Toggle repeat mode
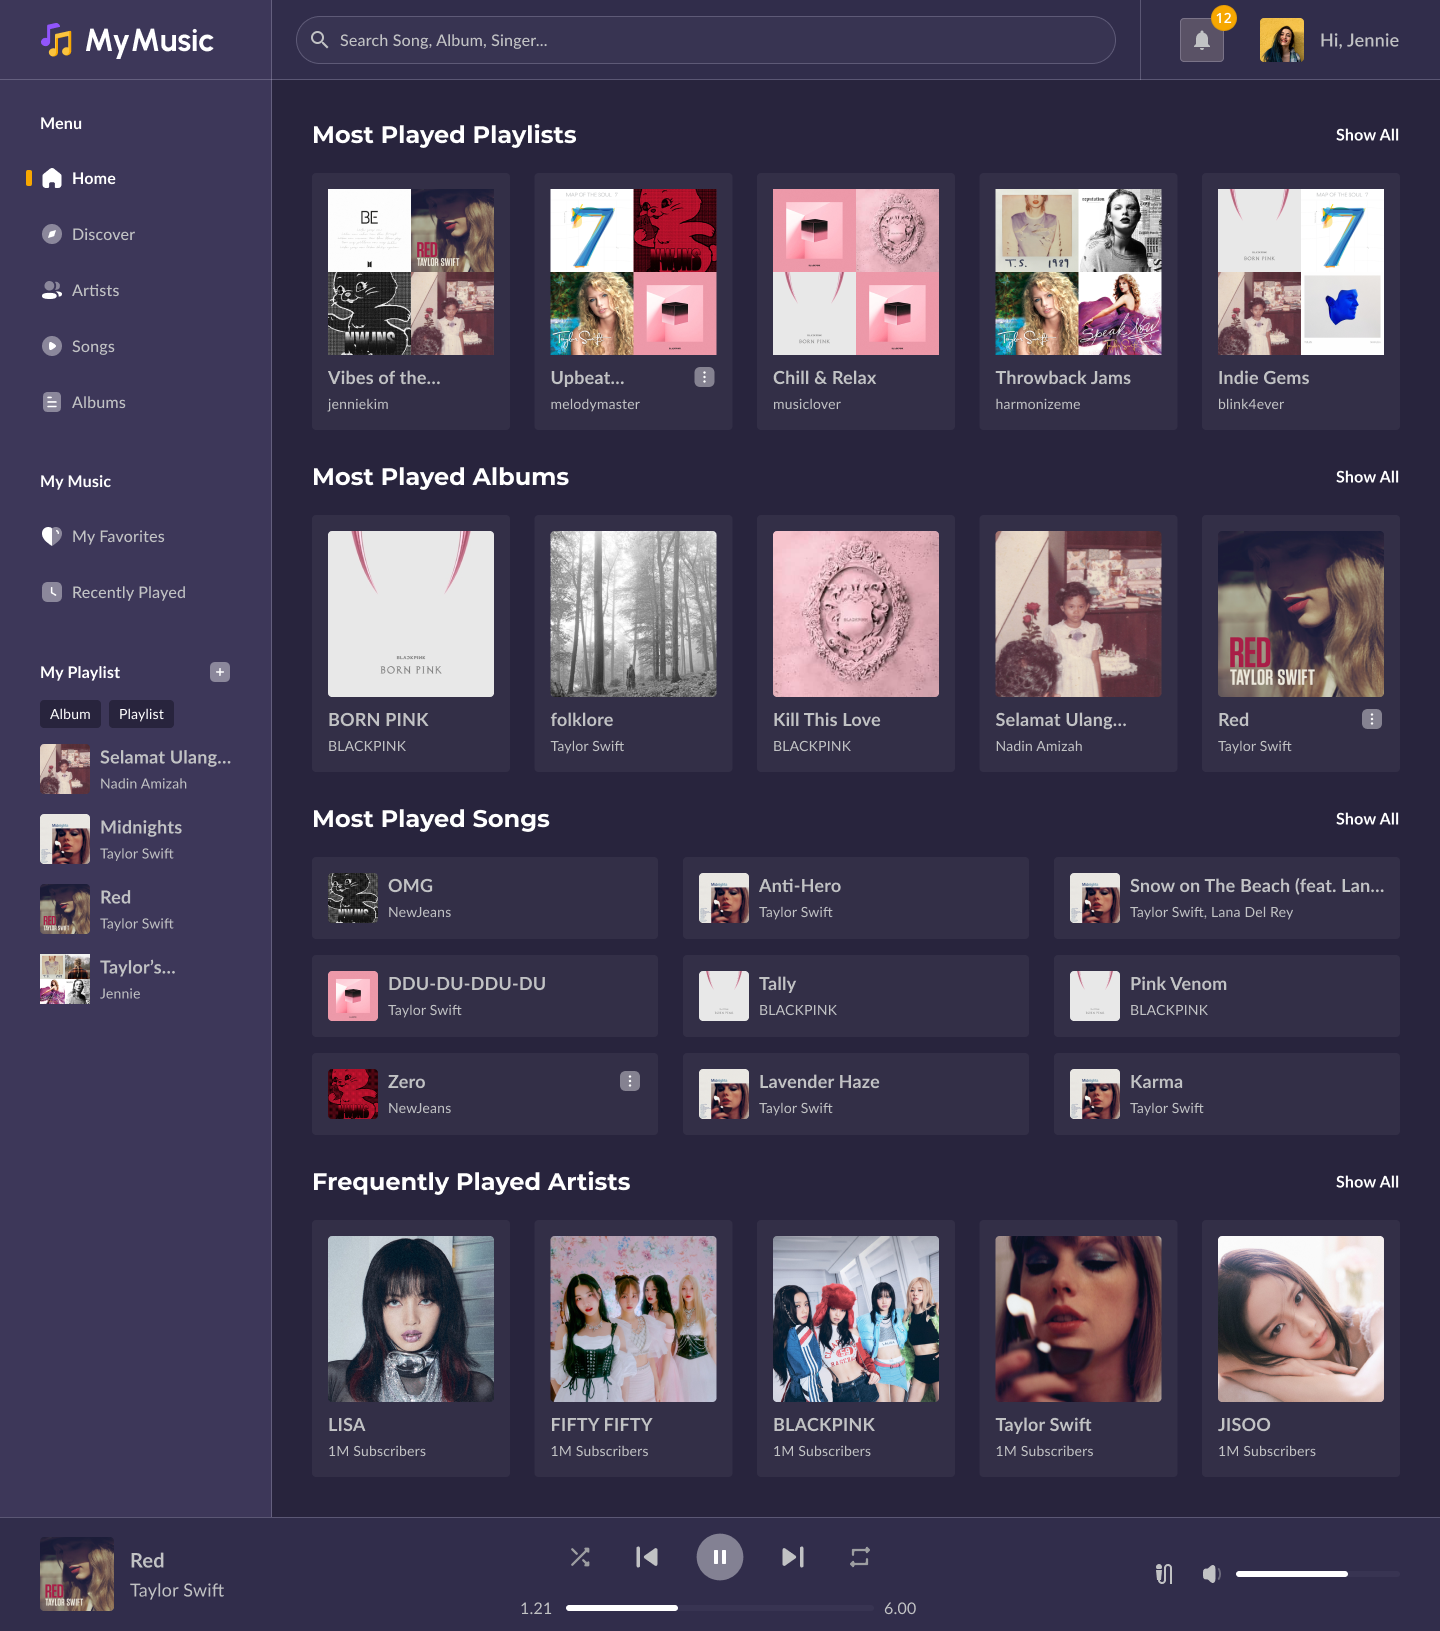The image size is (1440, 1631). click(x=860, y=1557)
